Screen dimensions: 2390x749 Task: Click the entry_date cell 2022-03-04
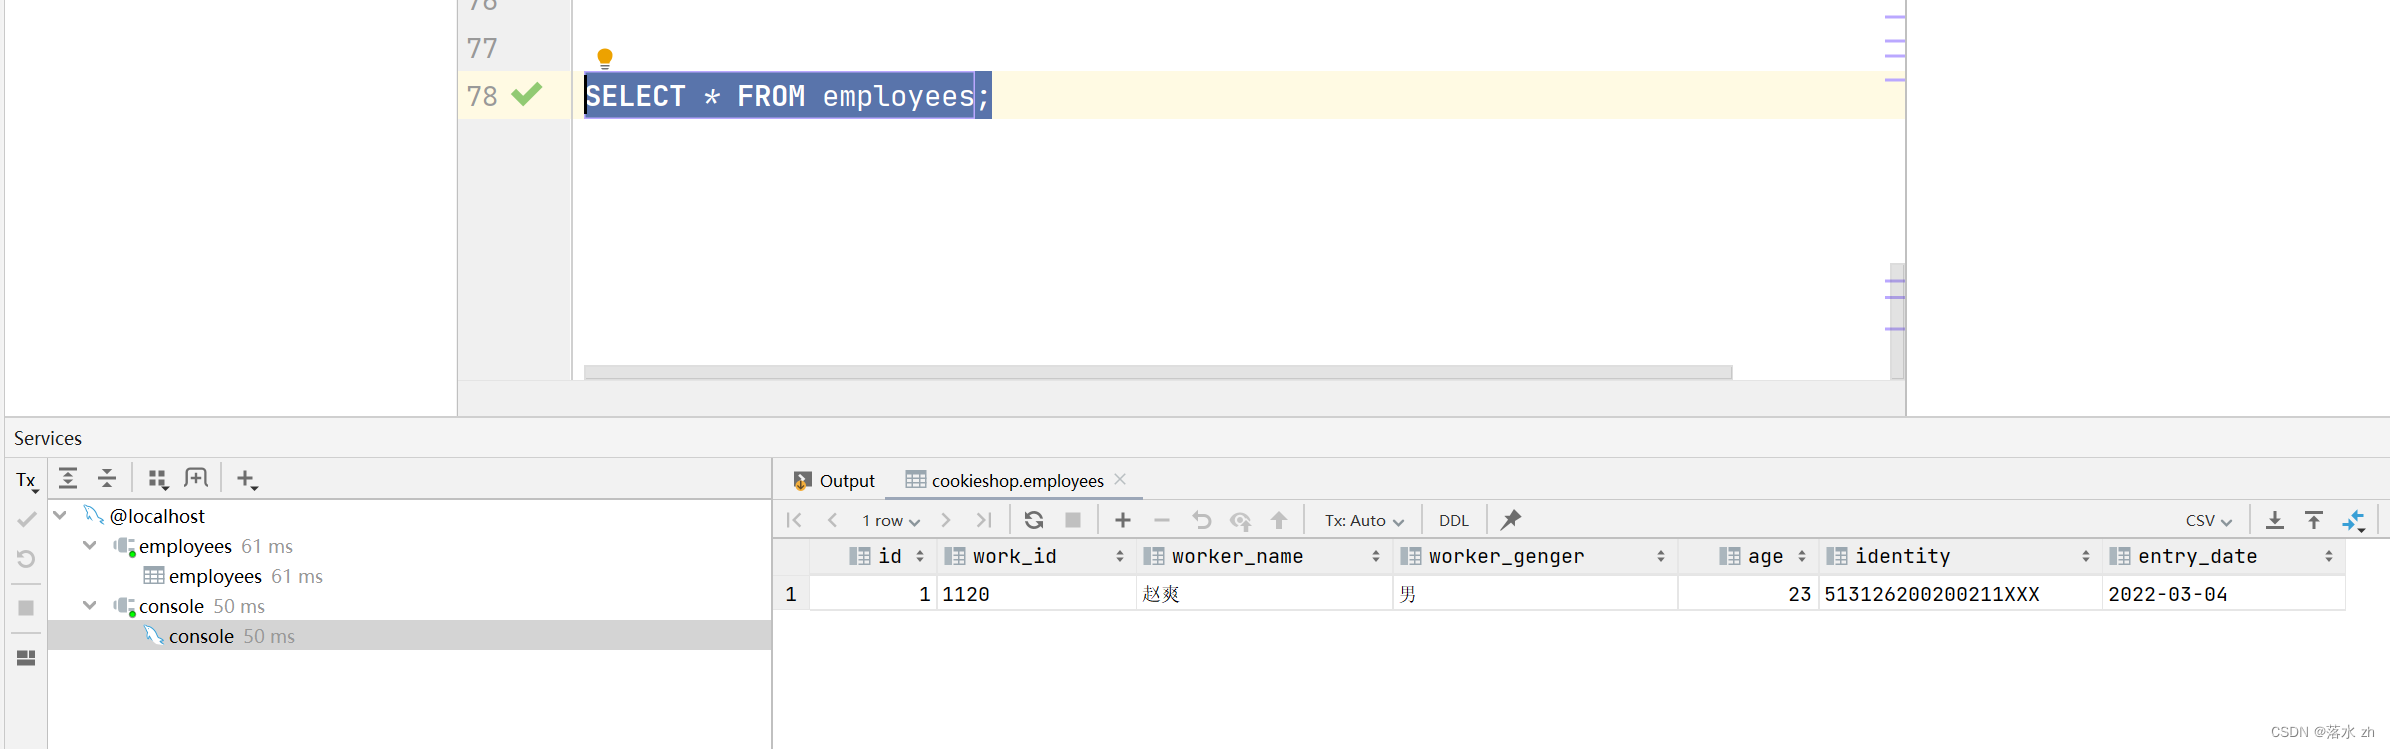click(2224, 594)
